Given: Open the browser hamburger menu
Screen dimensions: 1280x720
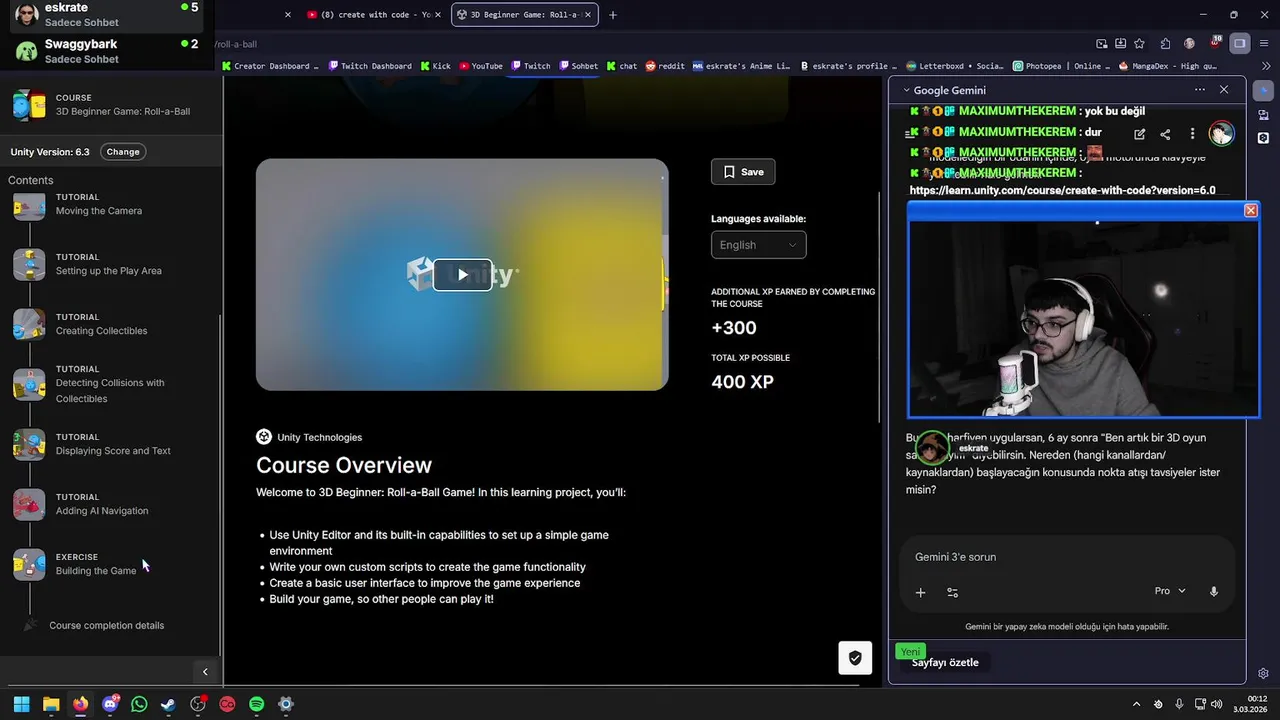Looking at the screenshot, I should click(1265, 44).
